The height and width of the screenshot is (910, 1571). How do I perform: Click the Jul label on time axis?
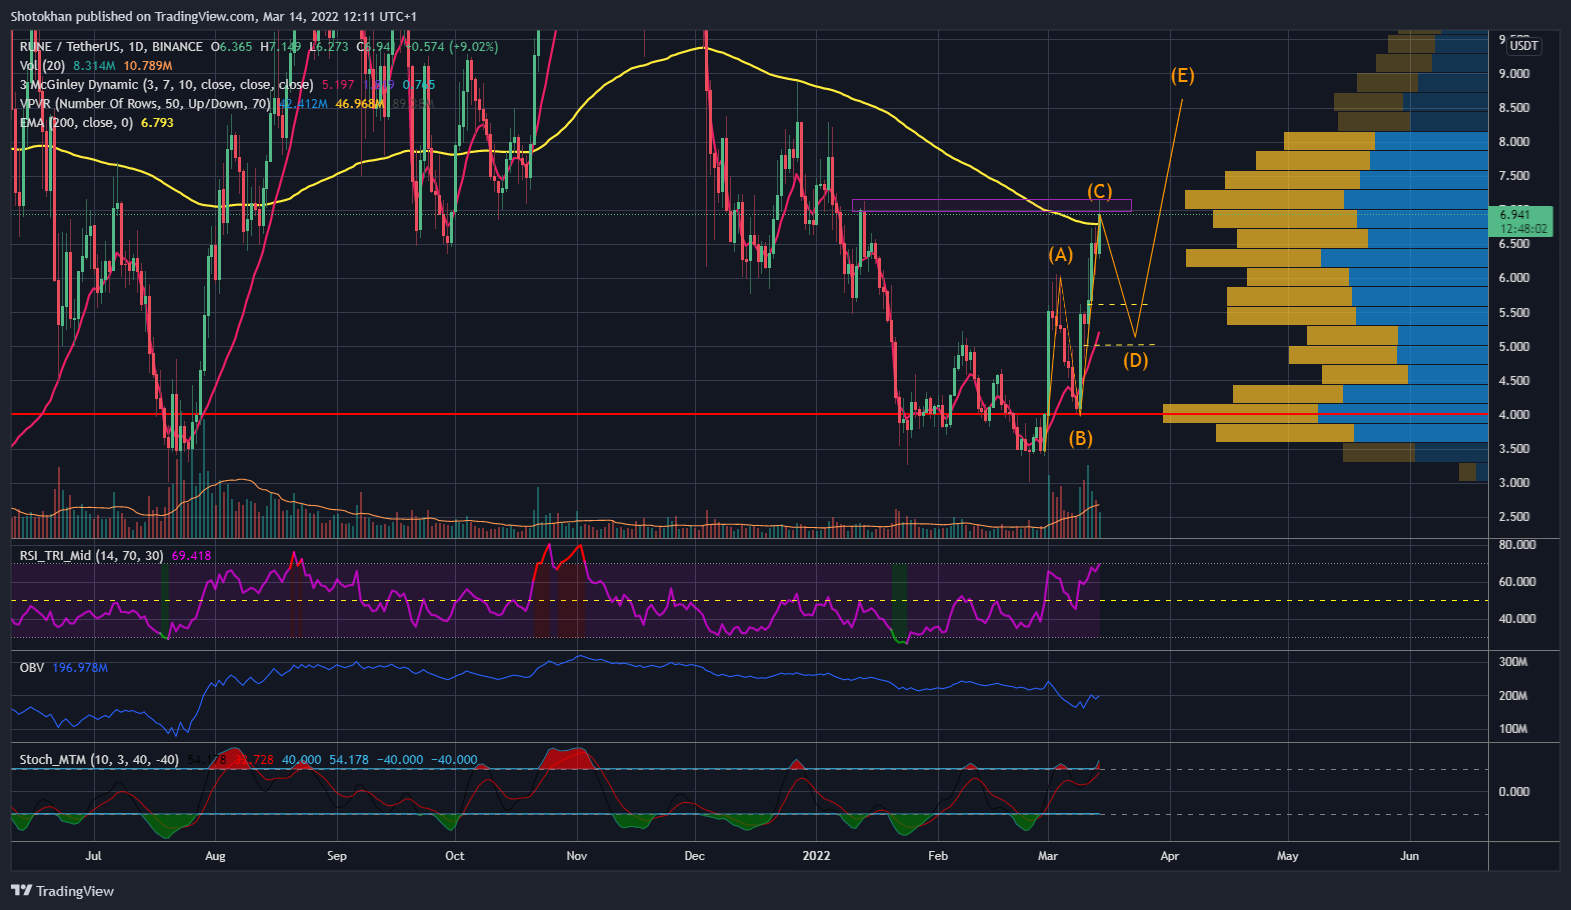pos(94,856)
